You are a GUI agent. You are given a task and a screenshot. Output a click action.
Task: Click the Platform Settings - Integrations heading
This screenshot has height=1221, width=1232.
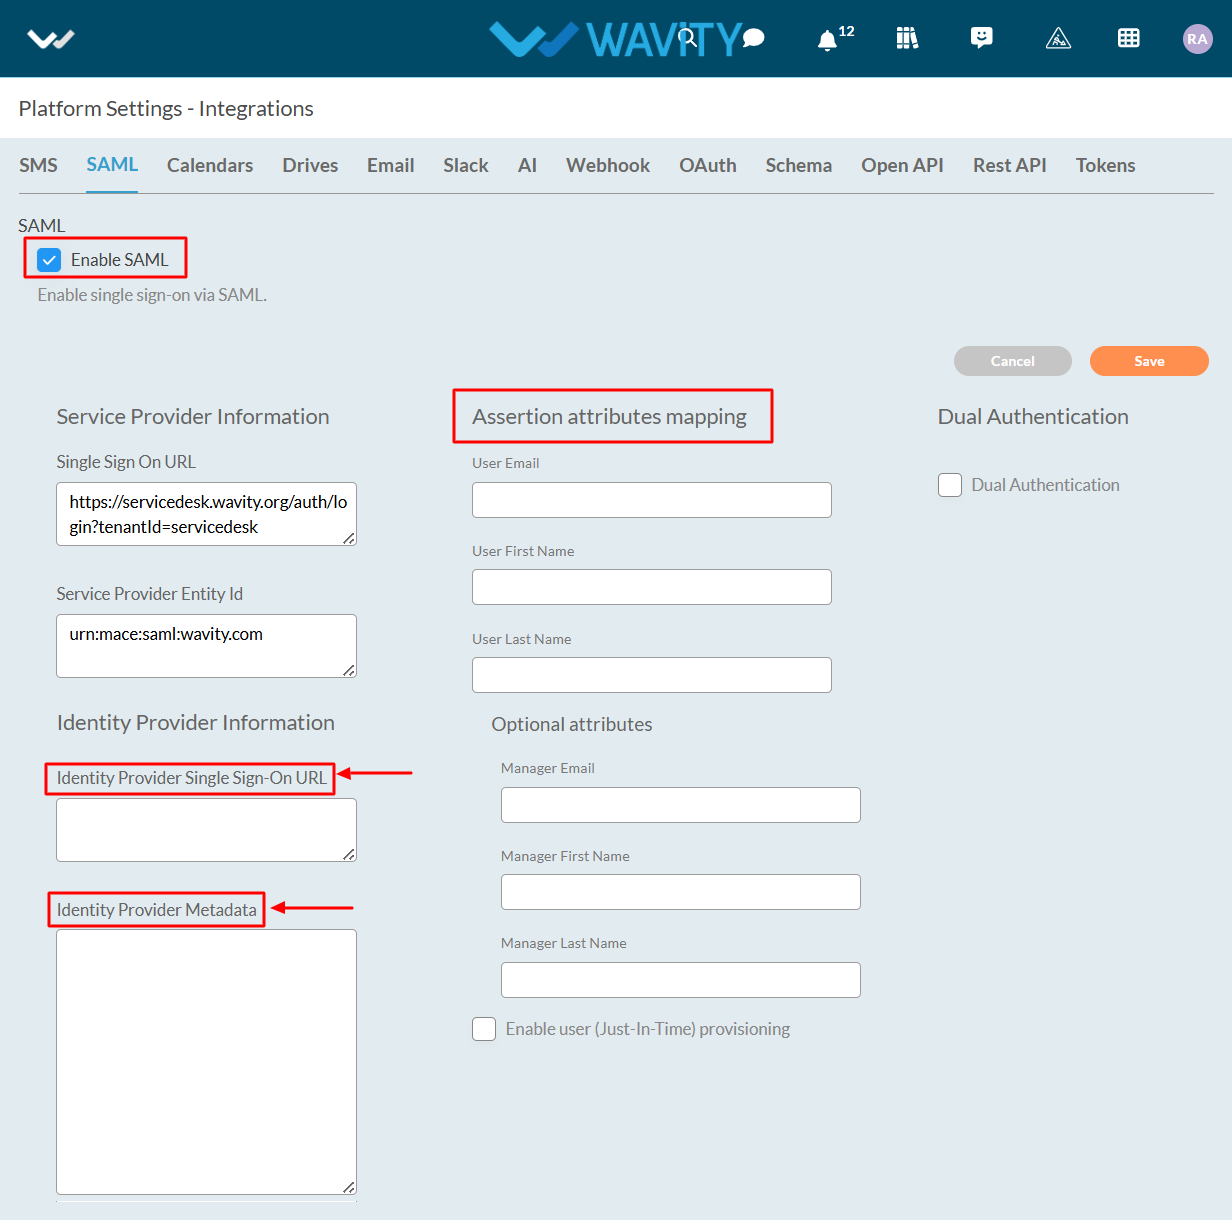(166, 108)
